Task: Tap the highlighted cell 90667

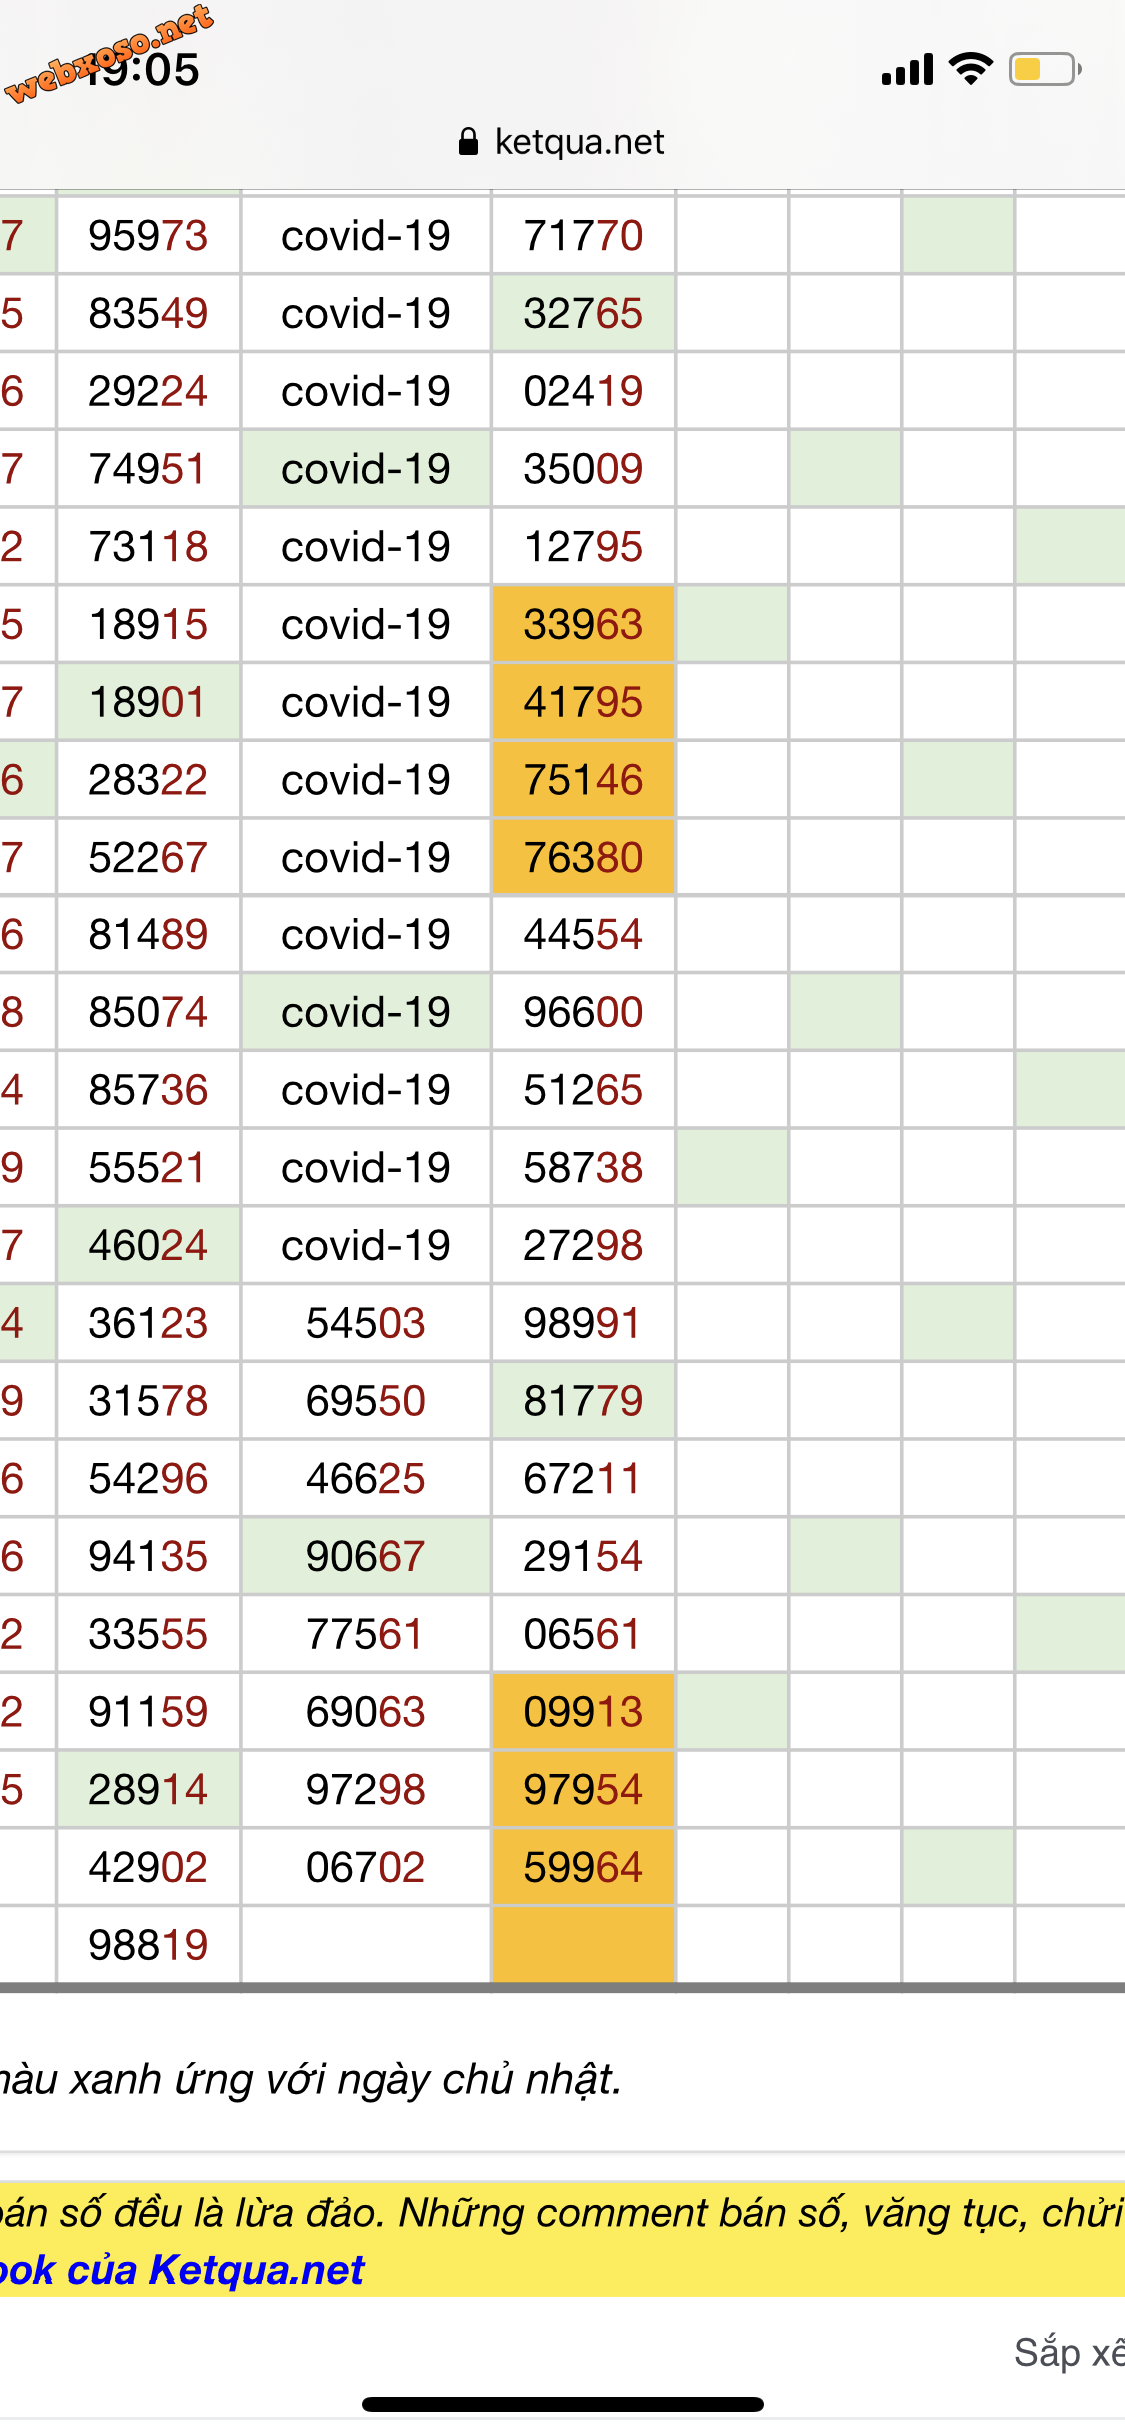Action: point(365,1556)
